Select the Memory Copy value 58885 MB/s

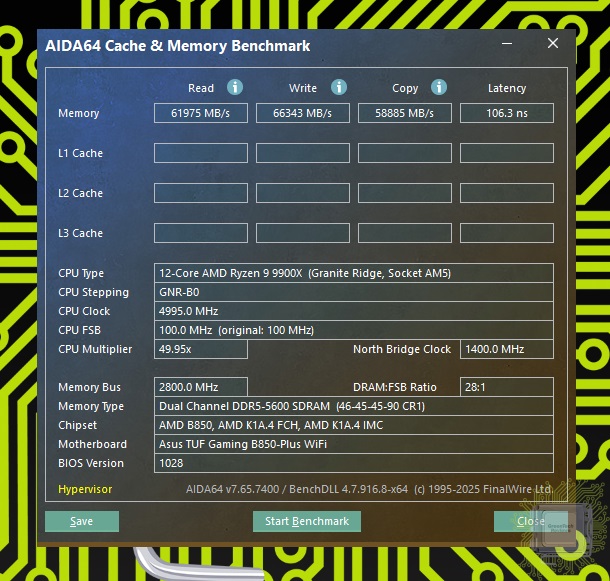(x=405, y=113)
